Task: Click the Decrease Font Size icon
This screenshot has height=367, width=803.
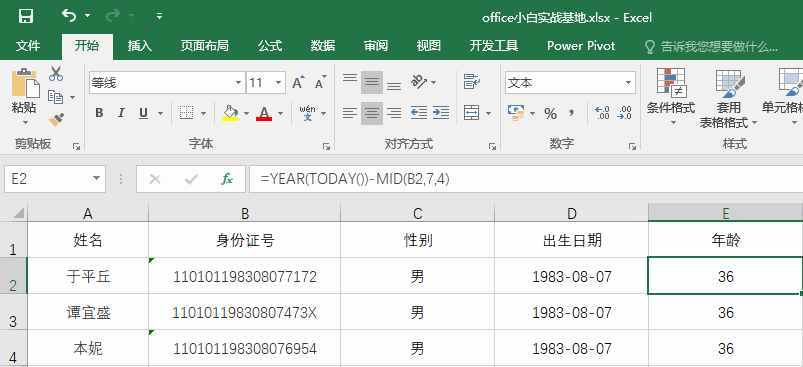Action: [321, 82]
